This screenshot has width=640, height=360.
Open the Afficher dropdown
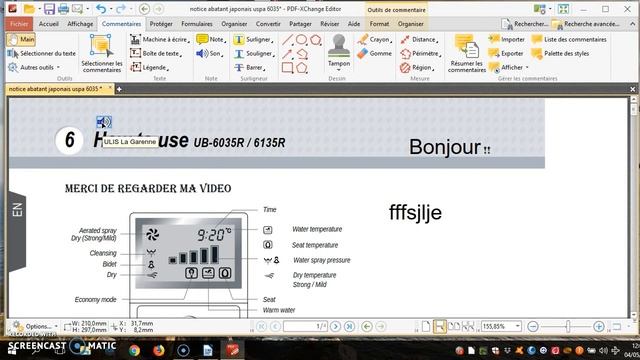[x=509, y=67]
